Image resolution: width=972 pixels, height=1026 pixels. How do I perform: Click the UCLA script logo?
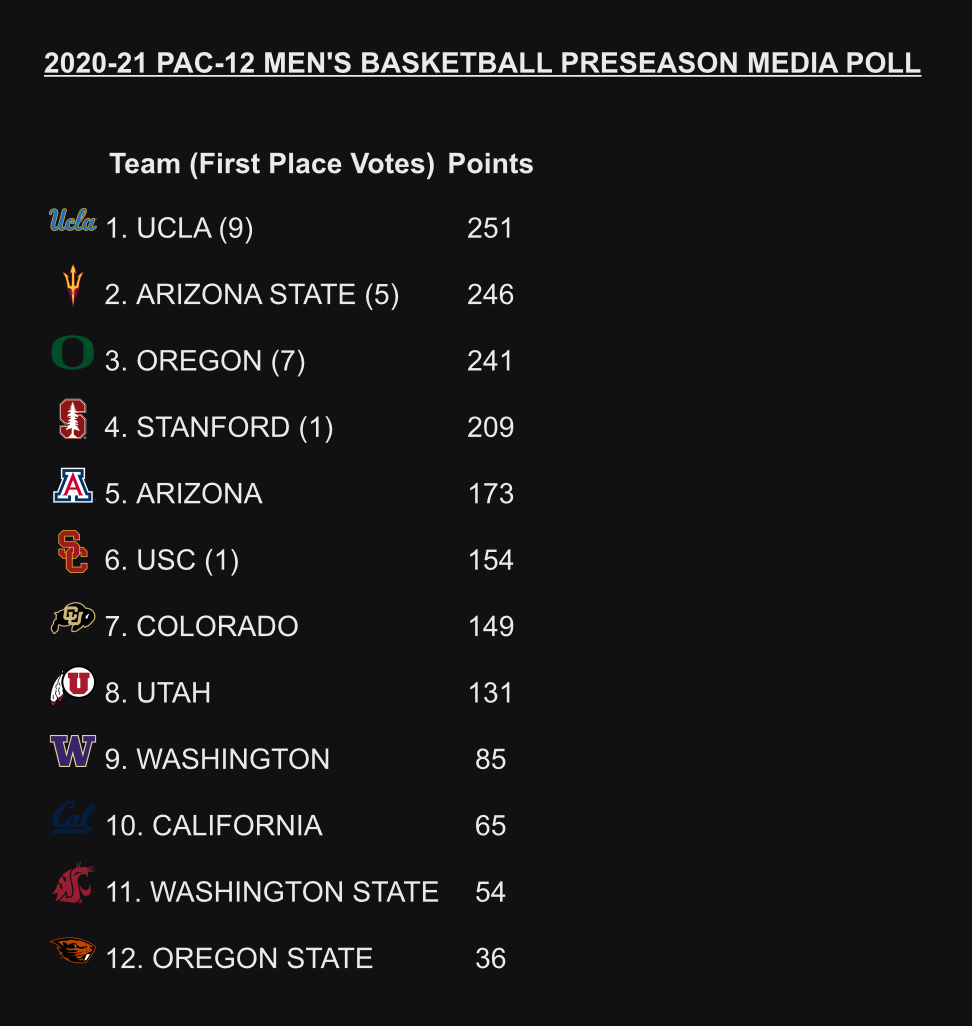tap(73, 221)
